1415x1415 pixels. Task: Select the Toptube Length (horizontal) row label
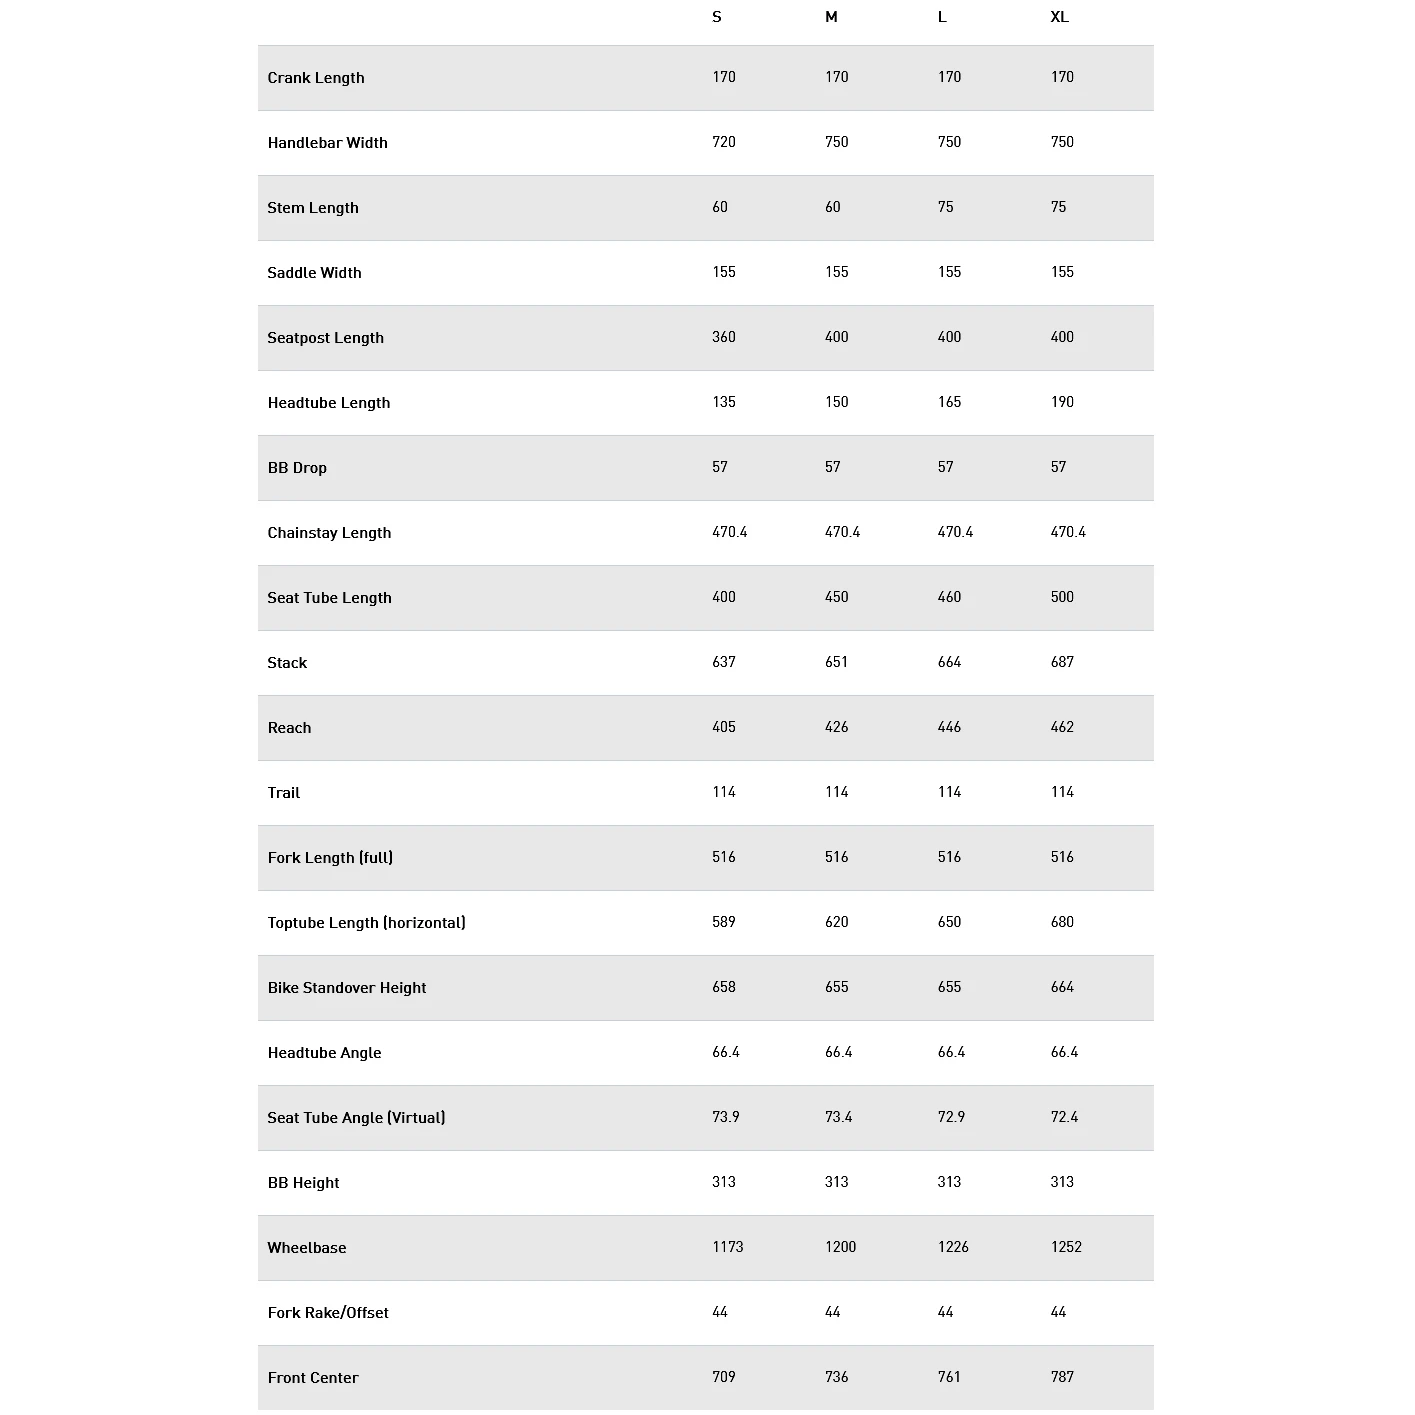click(x=366, y=923)
